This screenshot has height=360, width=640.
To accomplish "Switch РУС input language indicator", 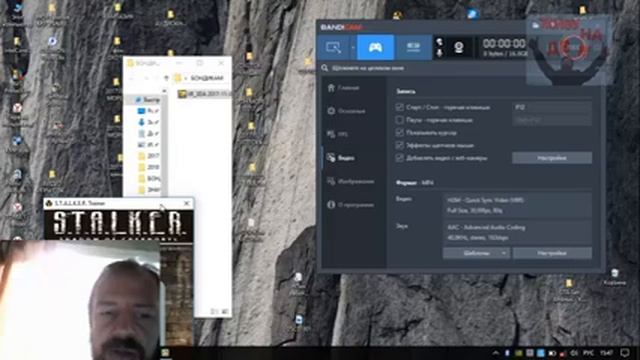I will (x=588, y=353).
